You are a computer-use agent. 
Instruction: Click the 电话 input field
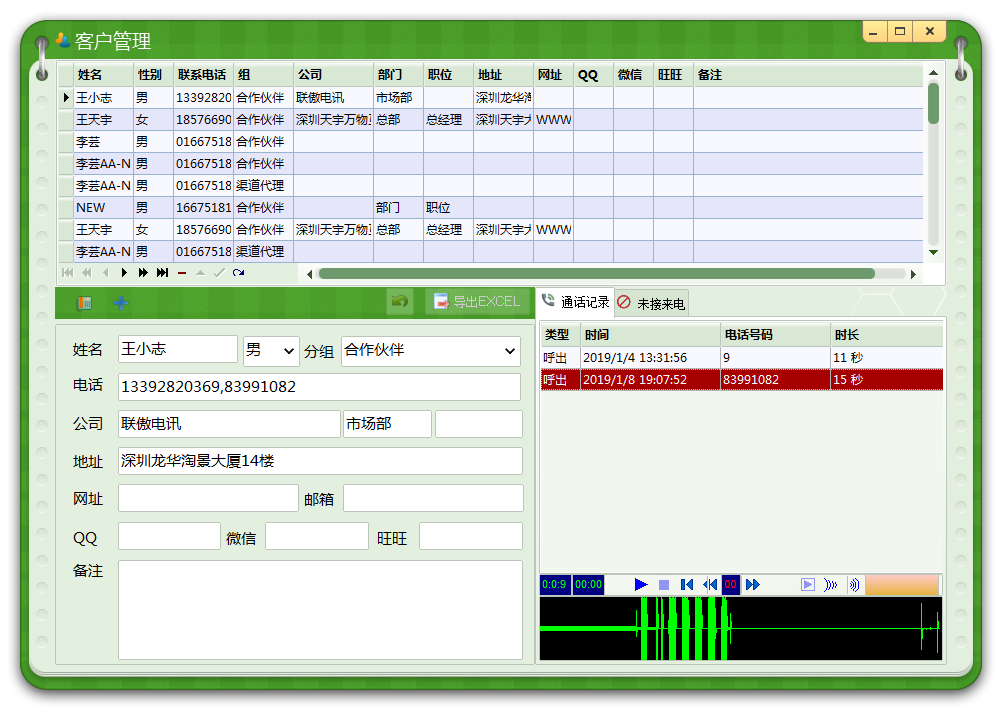[x=319, y=387]
